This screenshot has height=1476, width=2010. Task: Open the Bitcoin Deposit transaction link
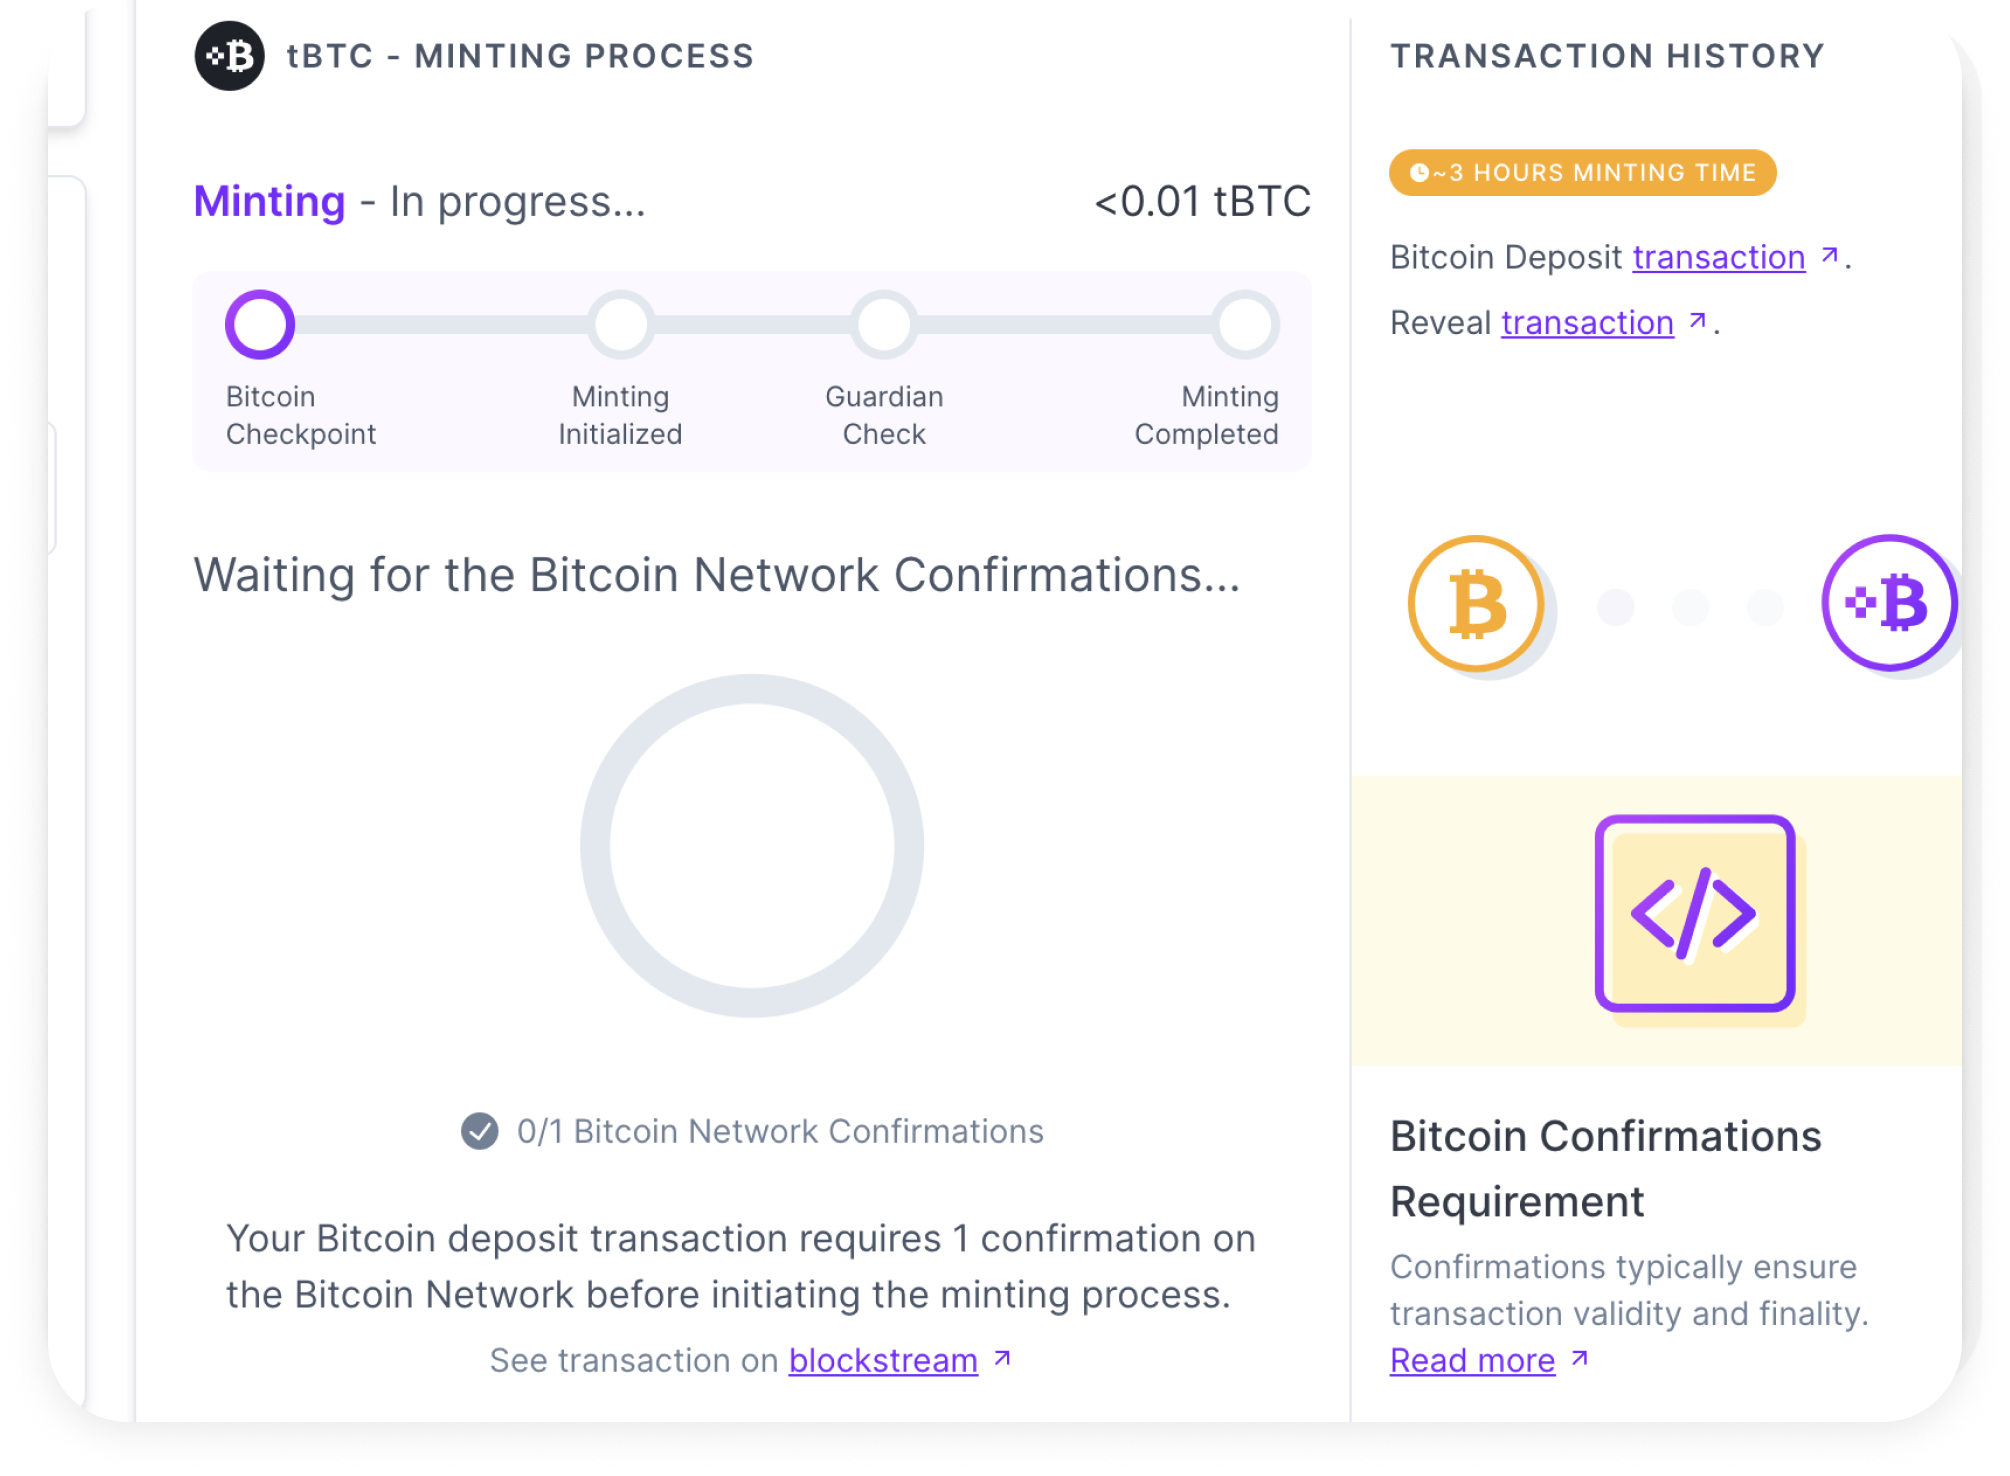click(x=1719, y=257)
